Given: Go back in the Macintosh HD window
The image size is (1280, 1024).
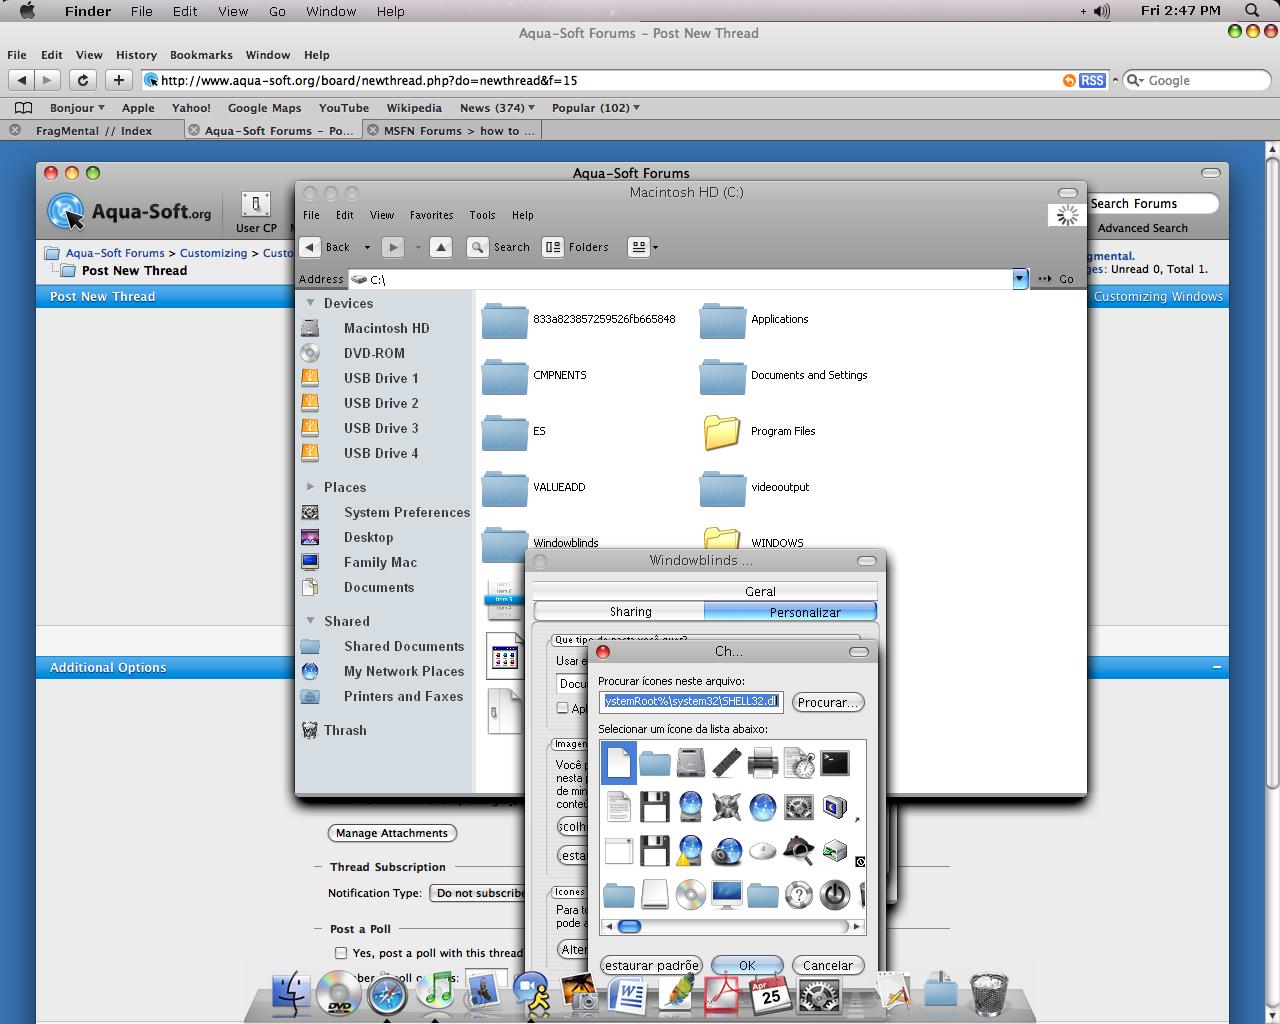Looking at the screenshot, I should [328, 247].
